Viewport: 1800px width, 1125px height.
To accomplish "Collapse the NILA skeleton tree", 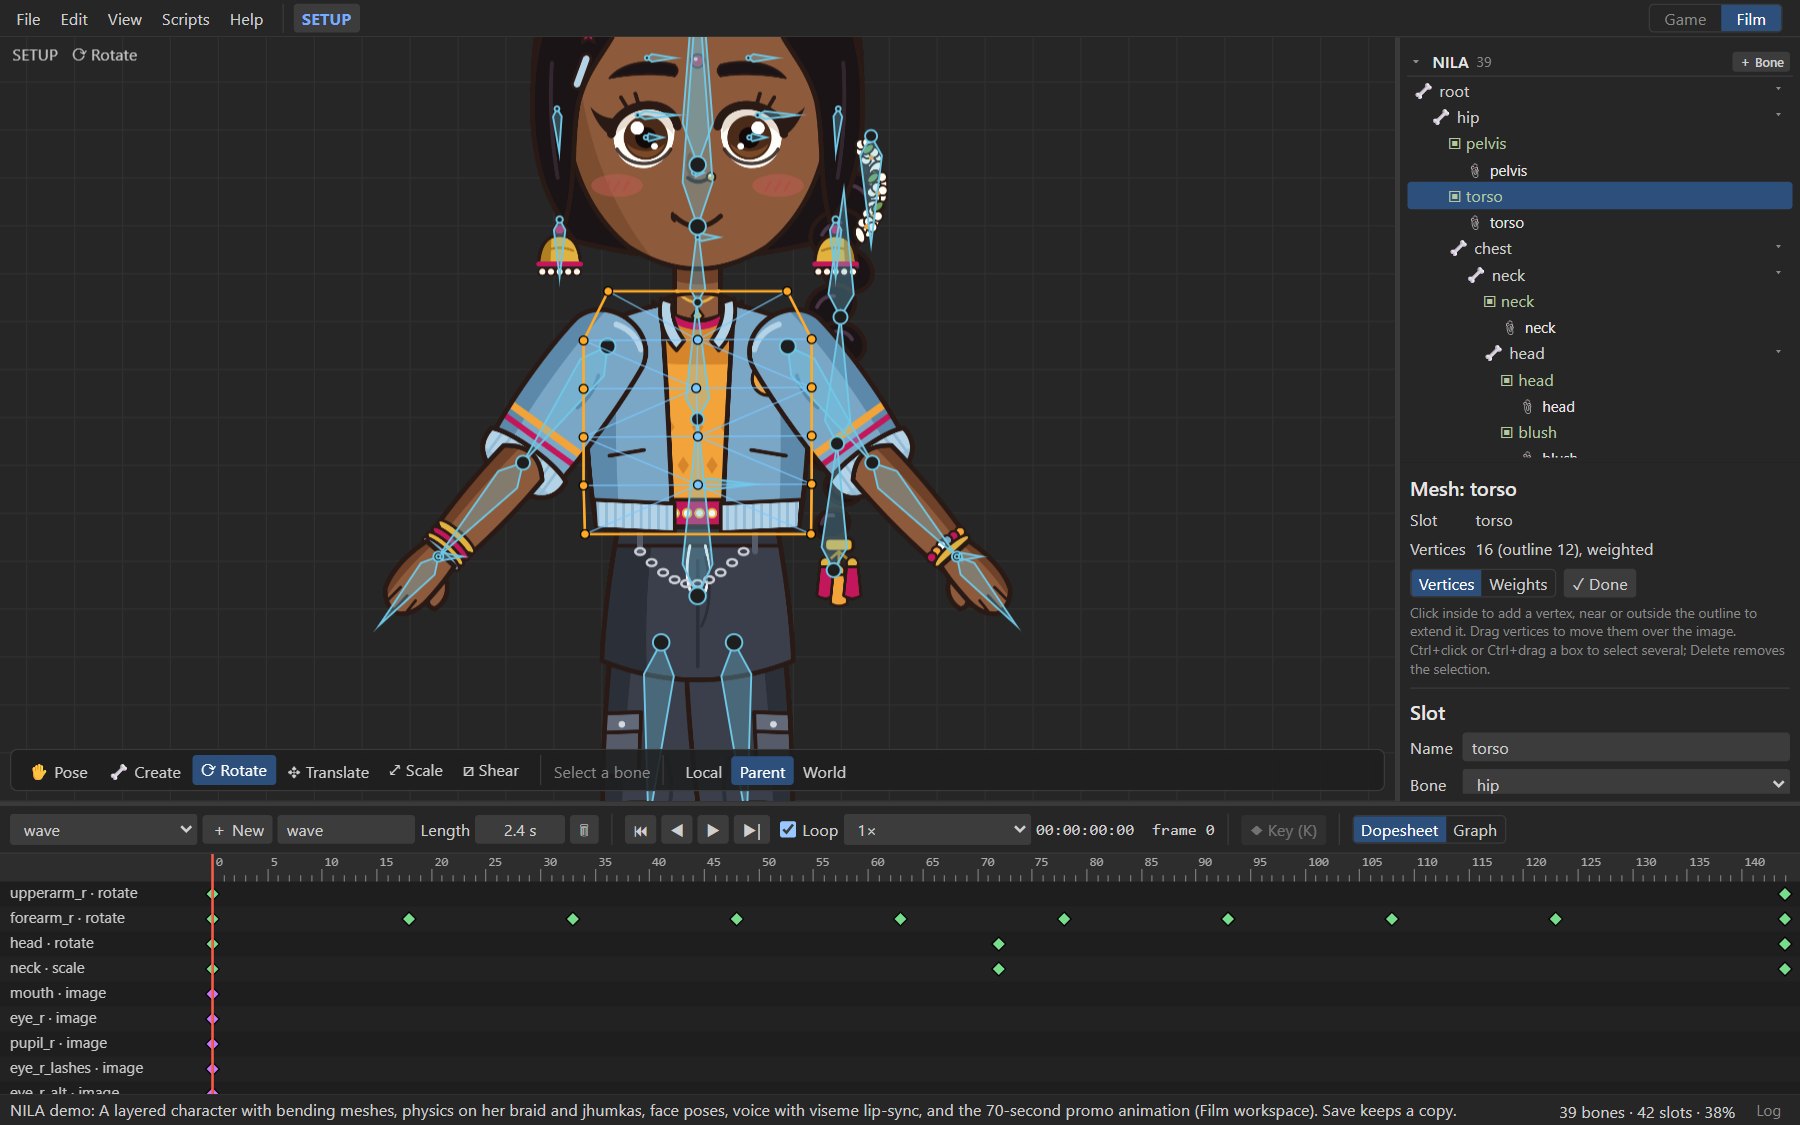I will pos(1416,62).
